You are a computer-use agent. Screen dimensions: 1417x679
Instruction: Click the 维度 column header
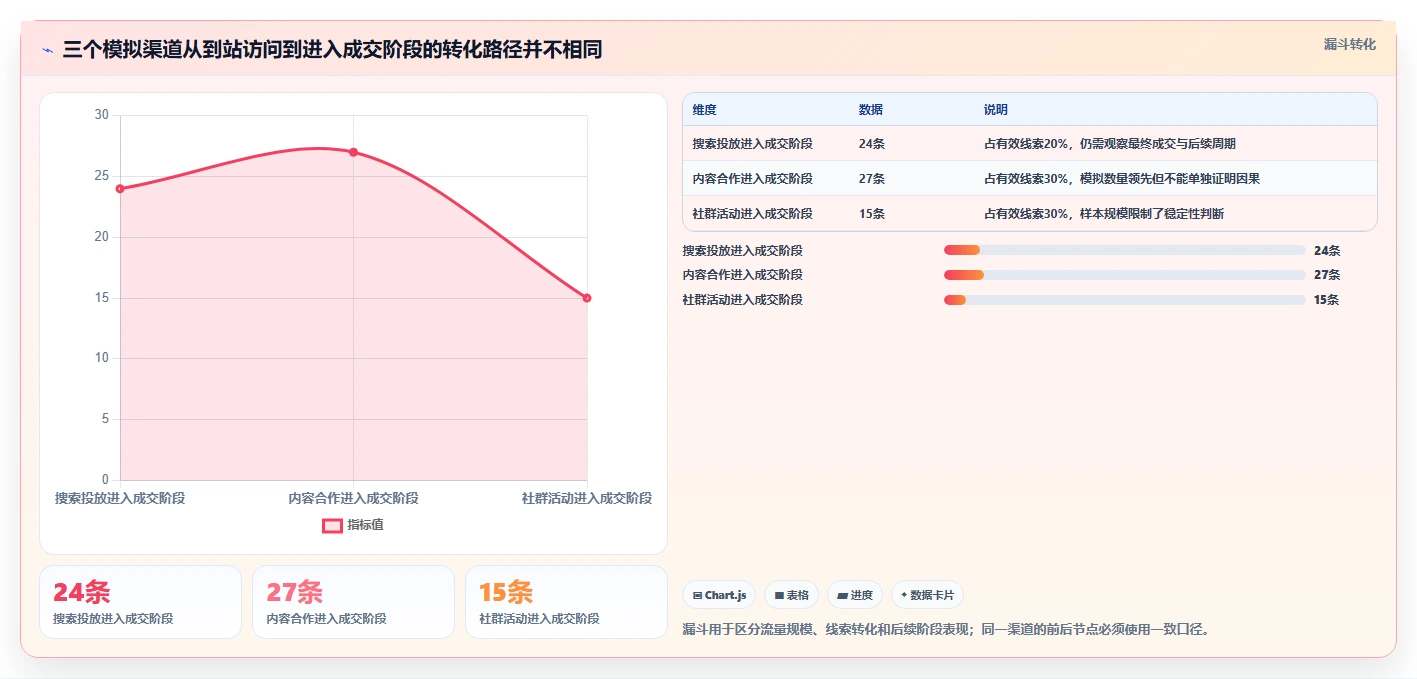click(704, 110)
